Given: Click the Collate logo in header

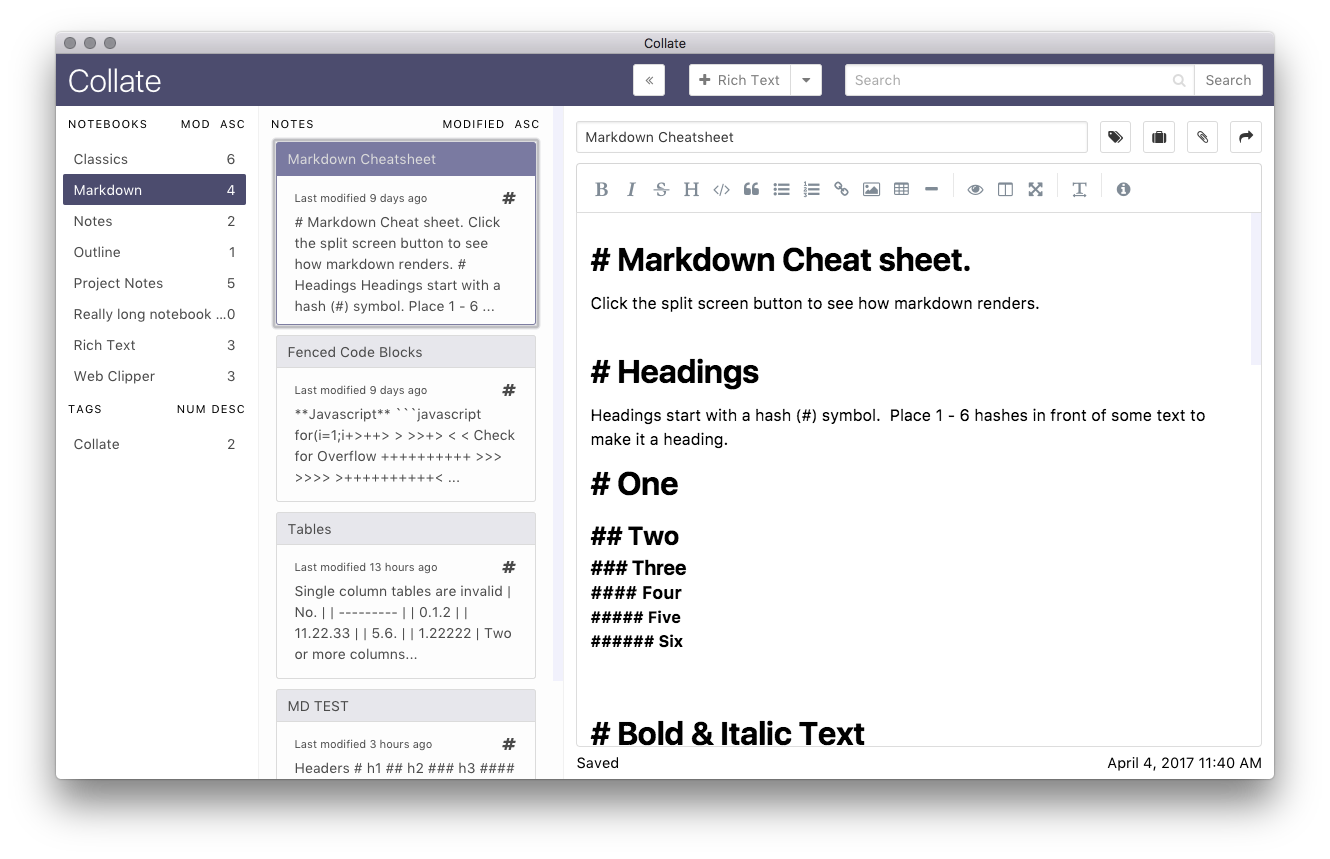Looking at the screenshot, I should click(114, 81).
